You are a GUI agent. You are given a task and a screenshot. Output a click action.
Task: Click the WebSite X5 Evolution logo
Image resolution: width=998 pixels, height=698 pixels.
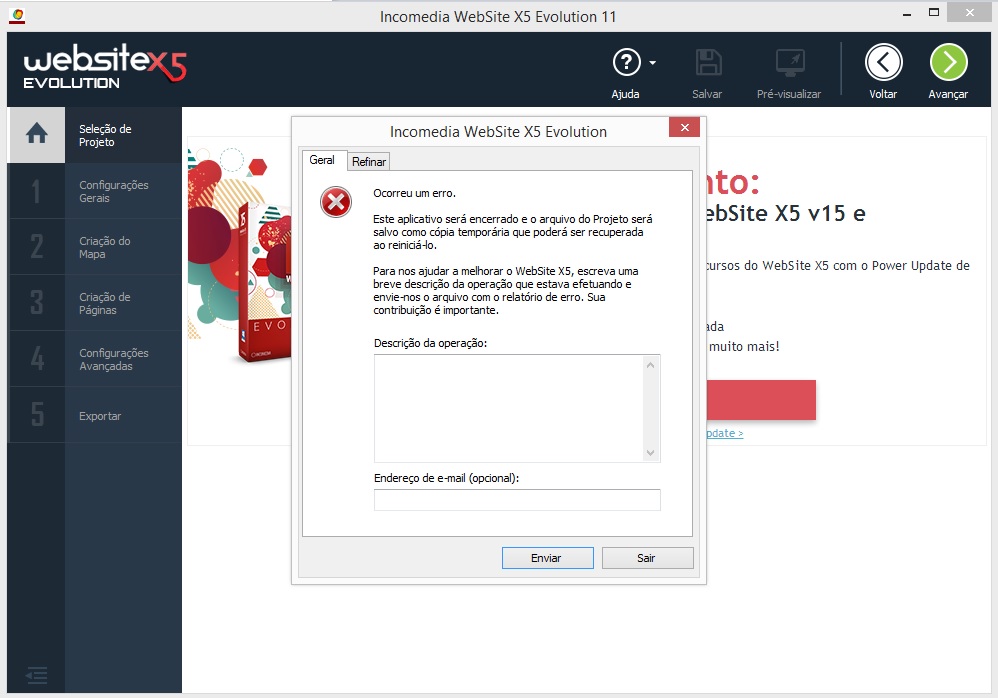pos(105,66)
